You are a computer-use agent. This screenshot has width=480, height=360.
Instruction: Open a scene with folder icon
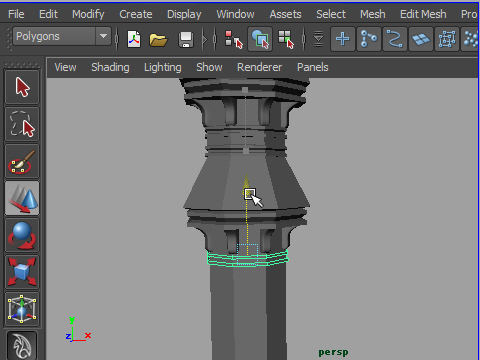point(158,39)
